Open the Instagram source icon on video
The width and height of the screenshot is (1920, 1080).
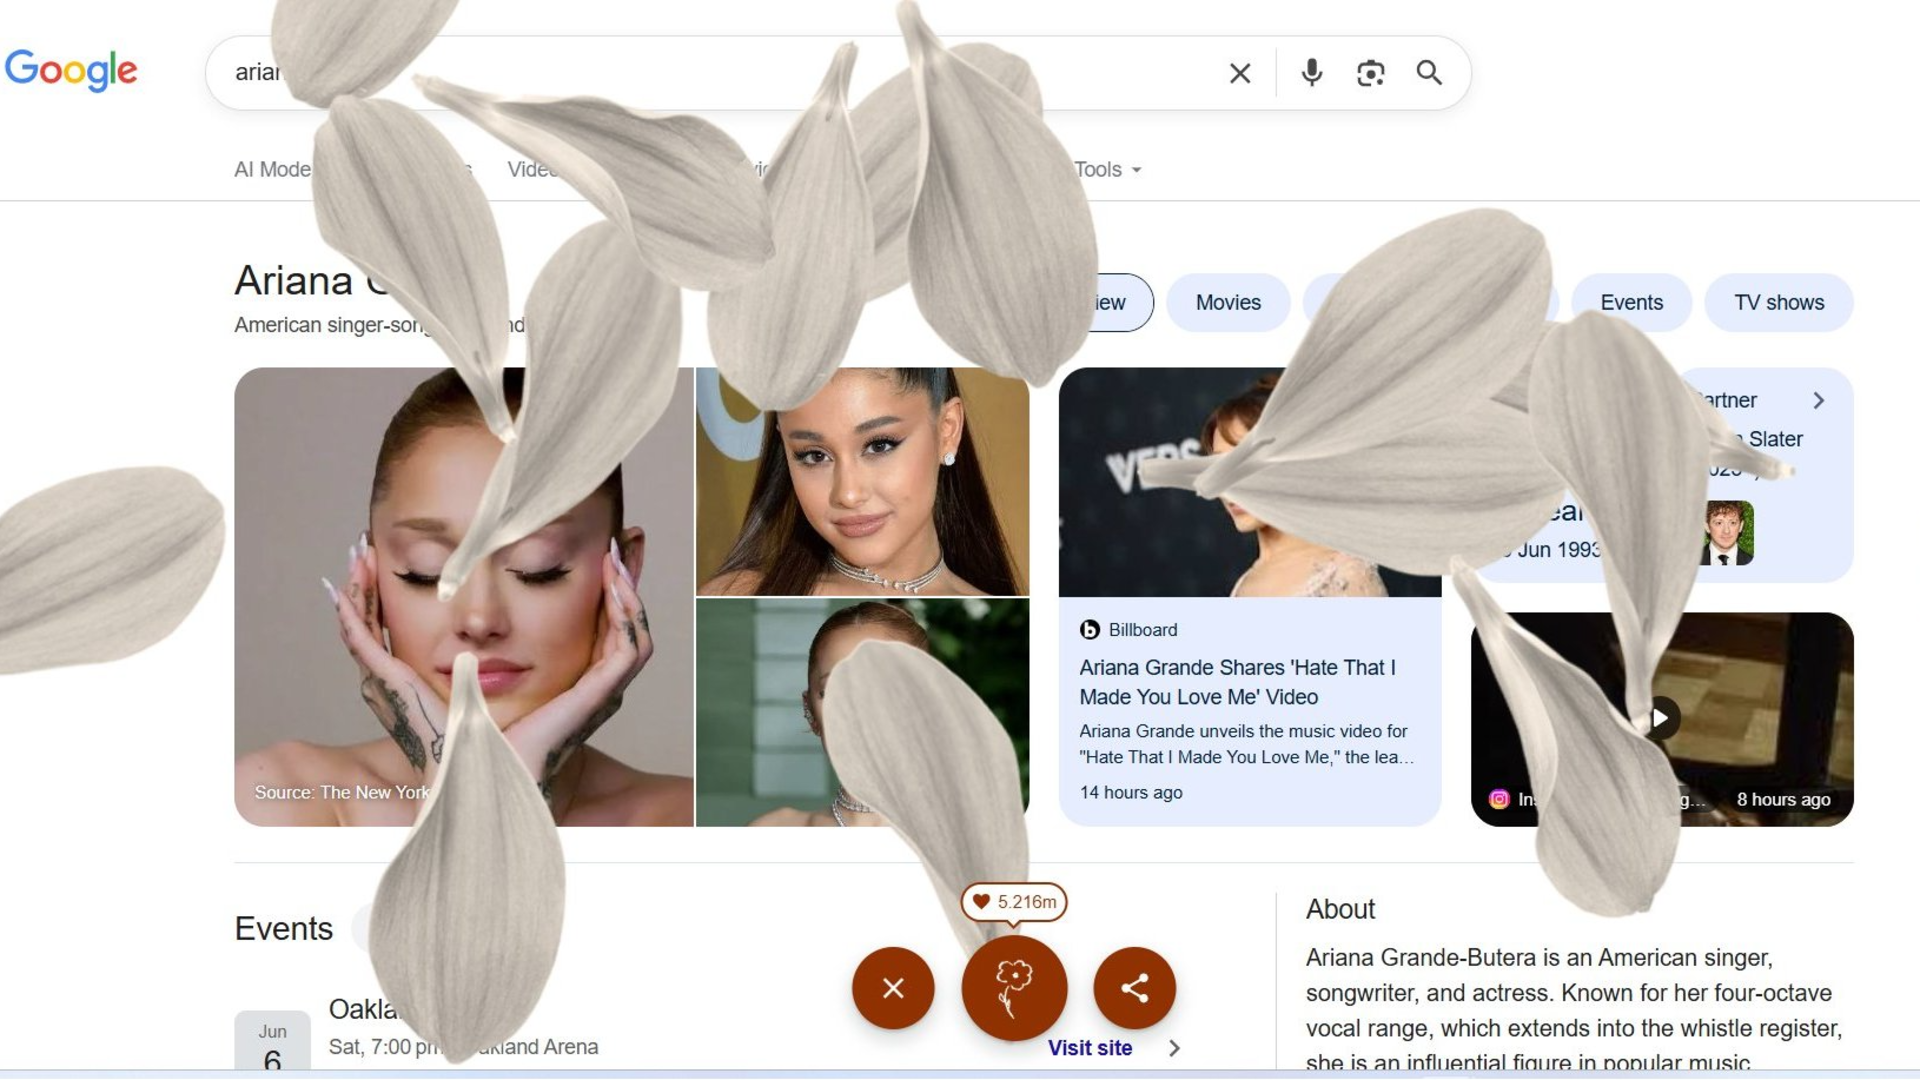(1498, 799)
